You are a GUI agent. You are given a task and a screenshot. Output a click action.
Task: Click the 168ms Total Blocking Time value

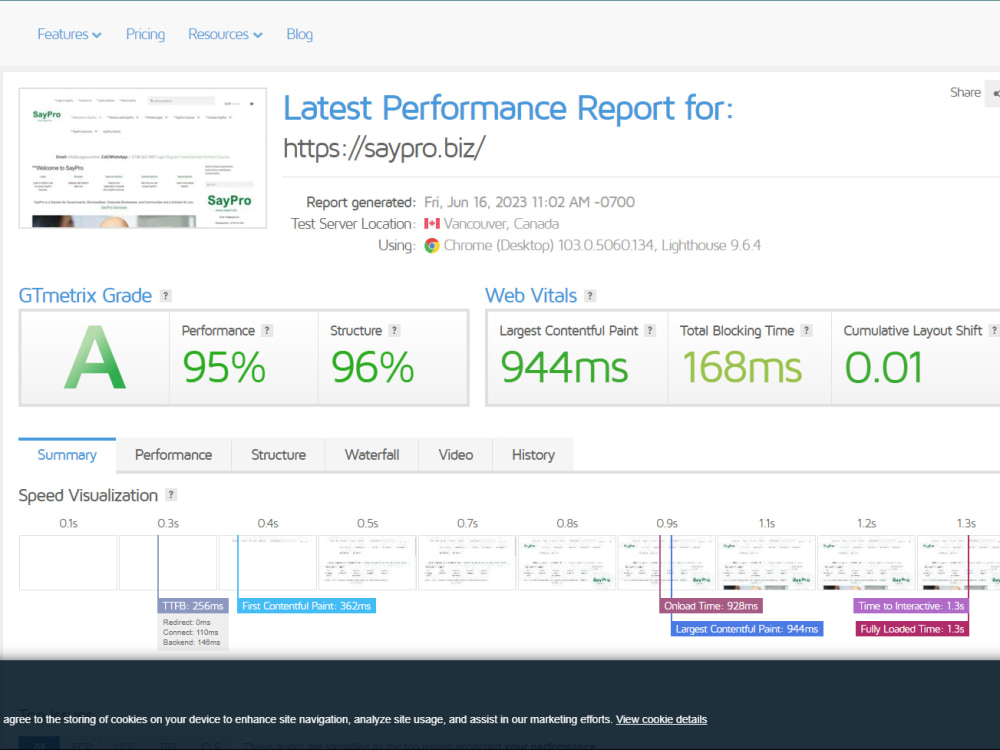pos(742,368)
